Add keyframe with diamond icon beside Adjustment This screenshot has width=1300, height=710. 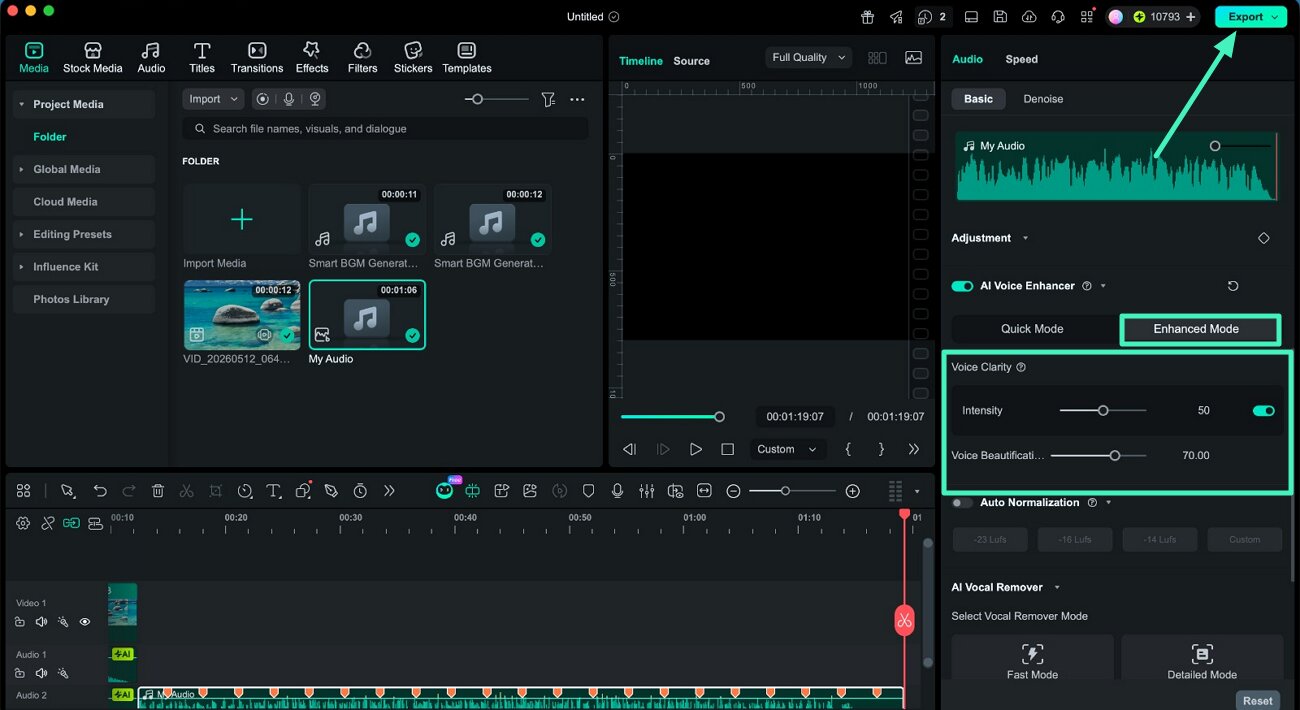pos(1263,238)
